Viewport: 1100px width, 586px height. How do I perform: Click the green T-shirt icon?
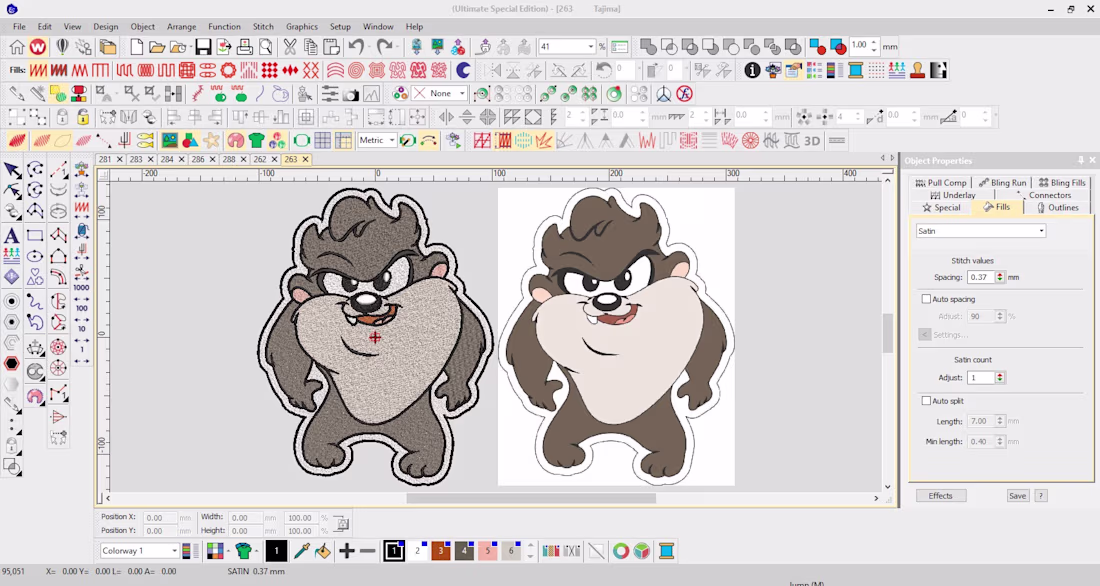tap(256, 141)
